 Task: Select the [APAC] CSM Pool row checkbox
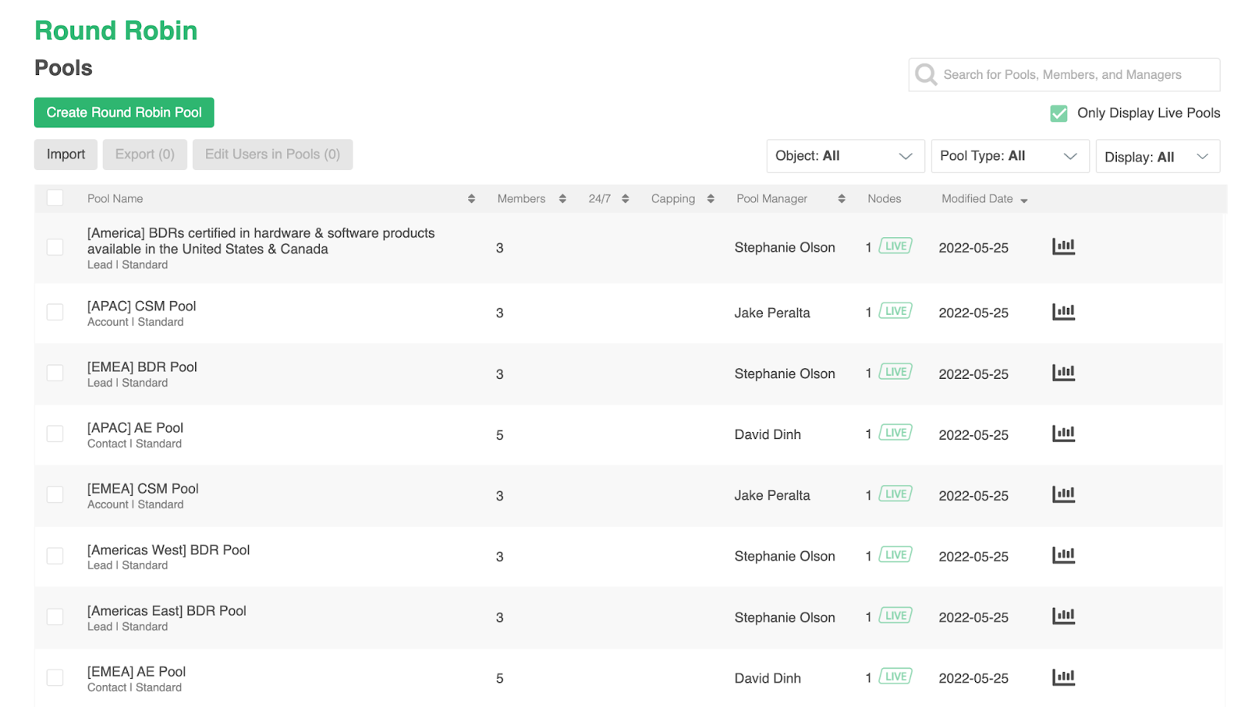pyautogui.click(x=55, y=312)
